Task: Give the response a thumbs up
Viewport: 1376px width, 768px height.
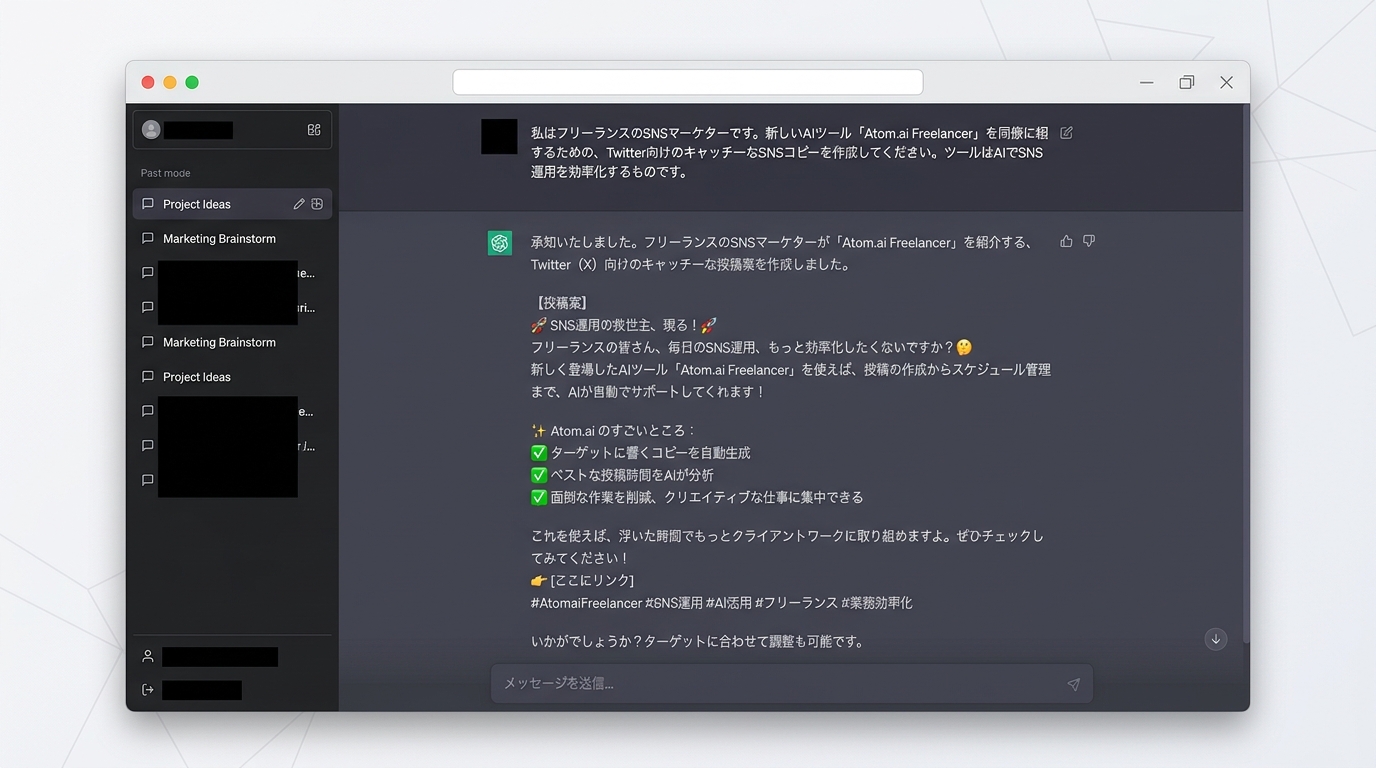Action: tap(1066, 241)
